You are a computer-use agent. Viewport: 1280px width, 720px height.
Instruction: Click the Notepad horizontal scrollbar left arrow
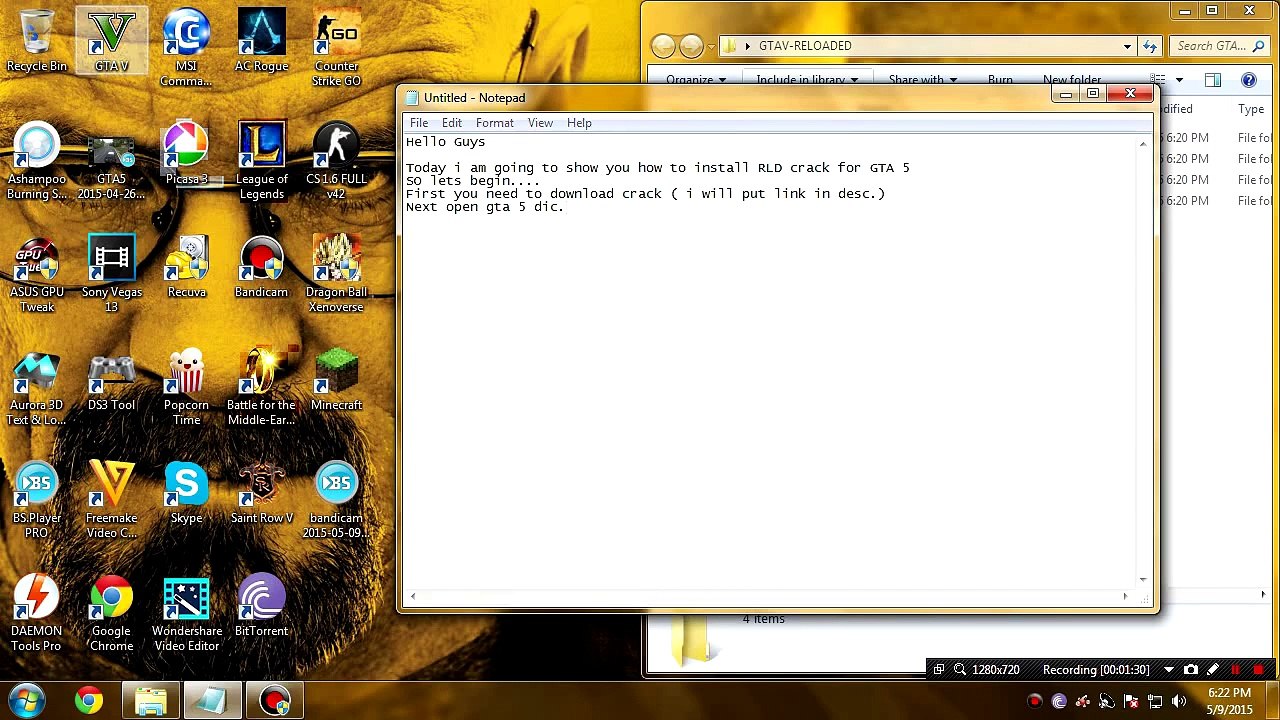[412, 597]
